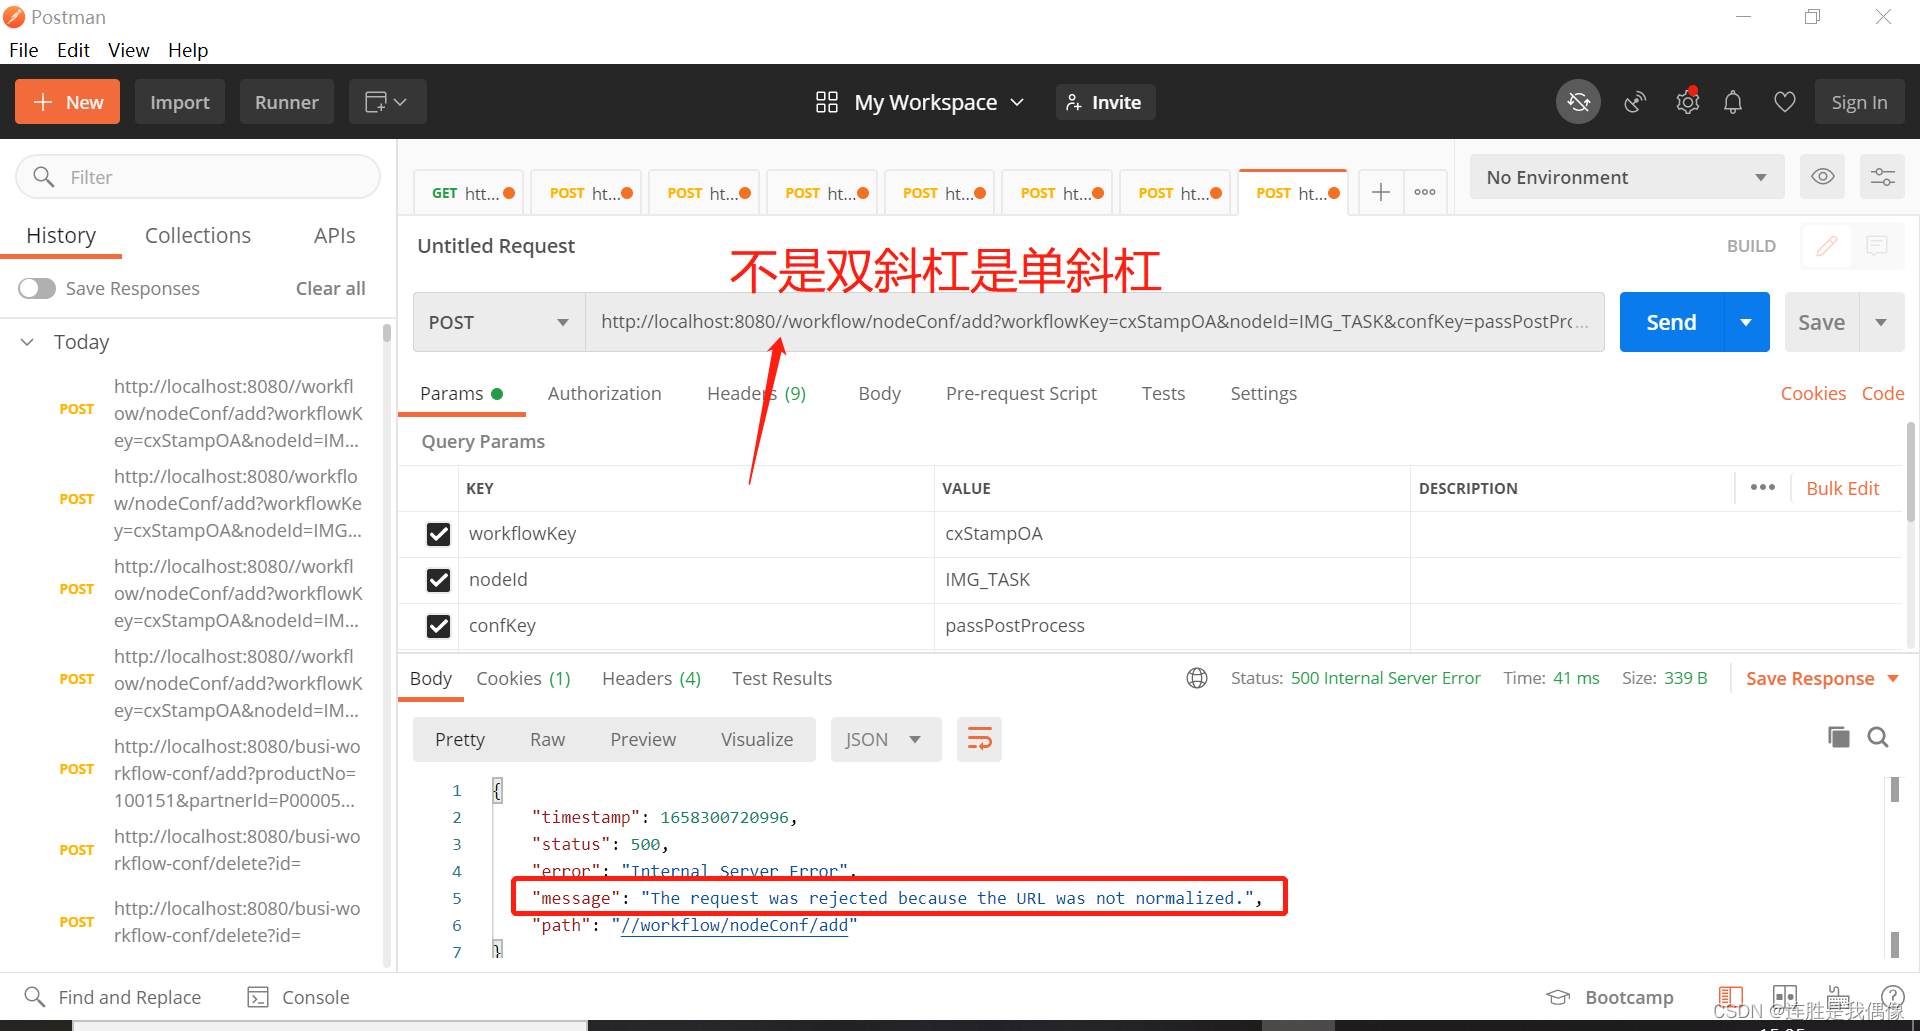The width and height of the screenshot is (1920, 1031).
Task: Click the Send button
Action: pyautogui.click(x=1670, y=321)
